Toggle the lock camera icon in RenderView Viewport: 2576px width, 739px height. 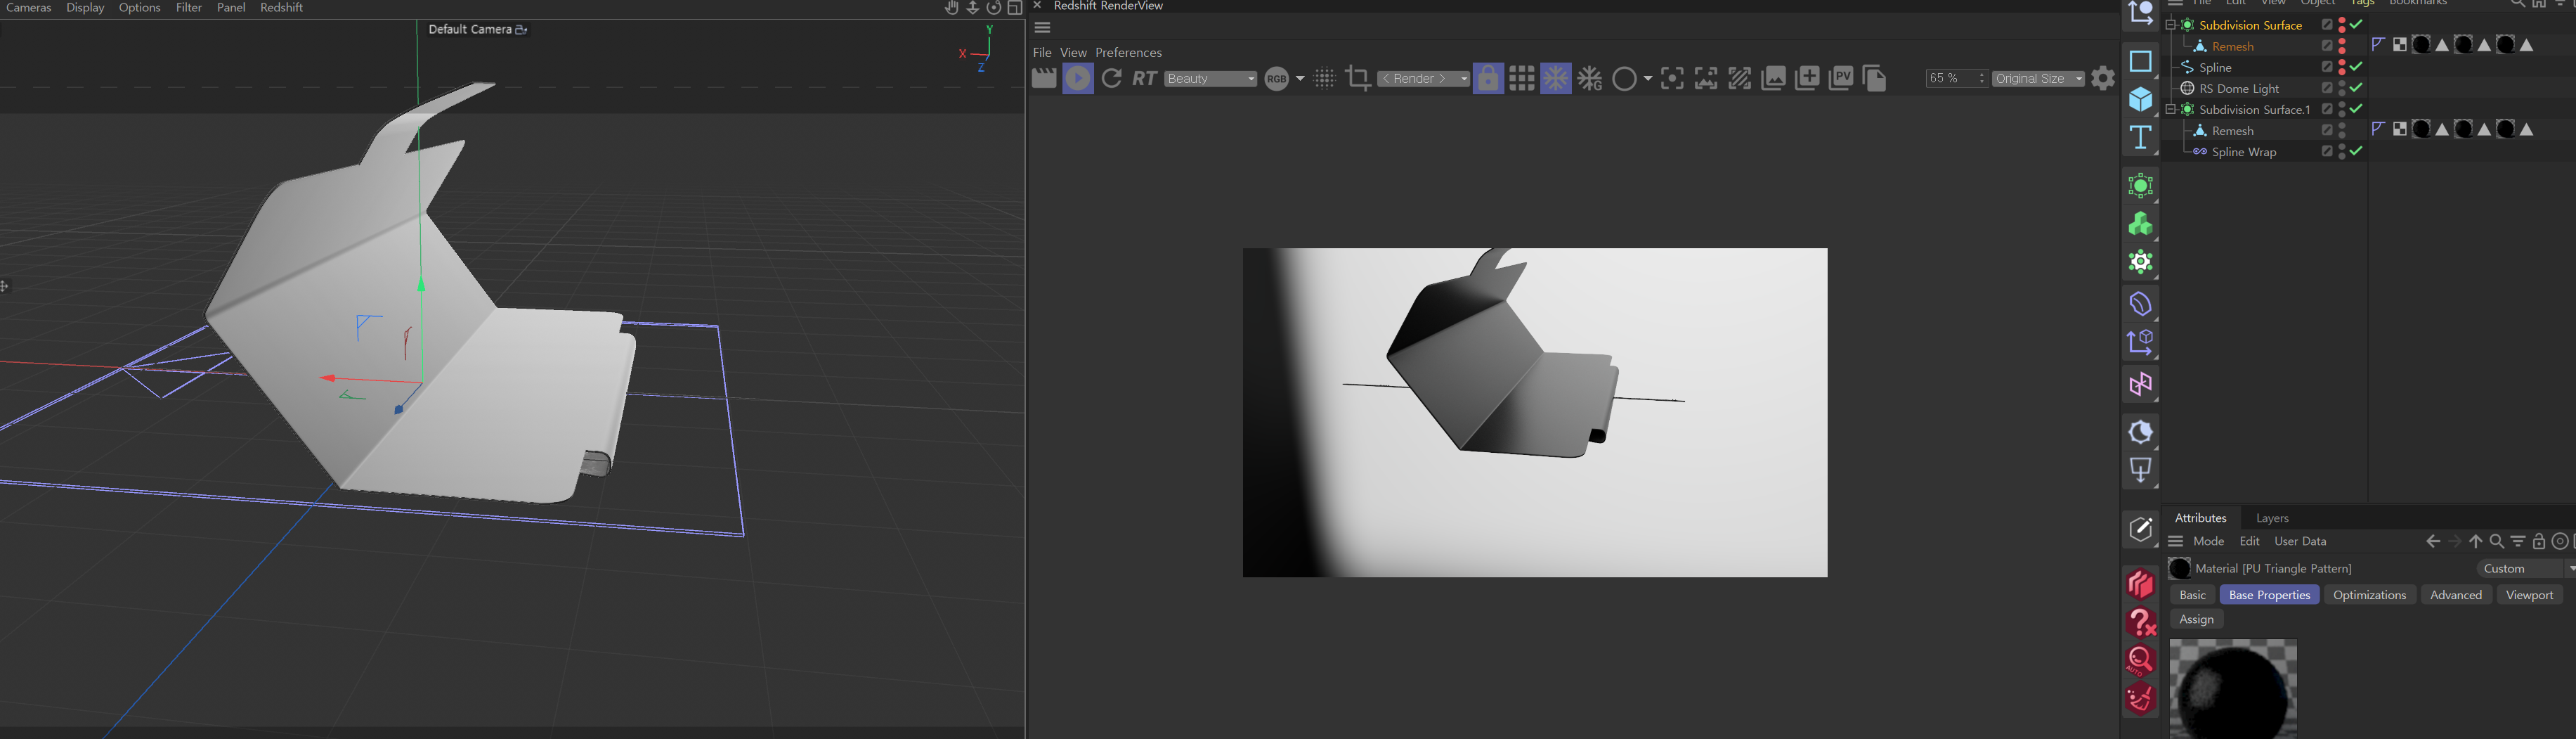[1488, 78]
